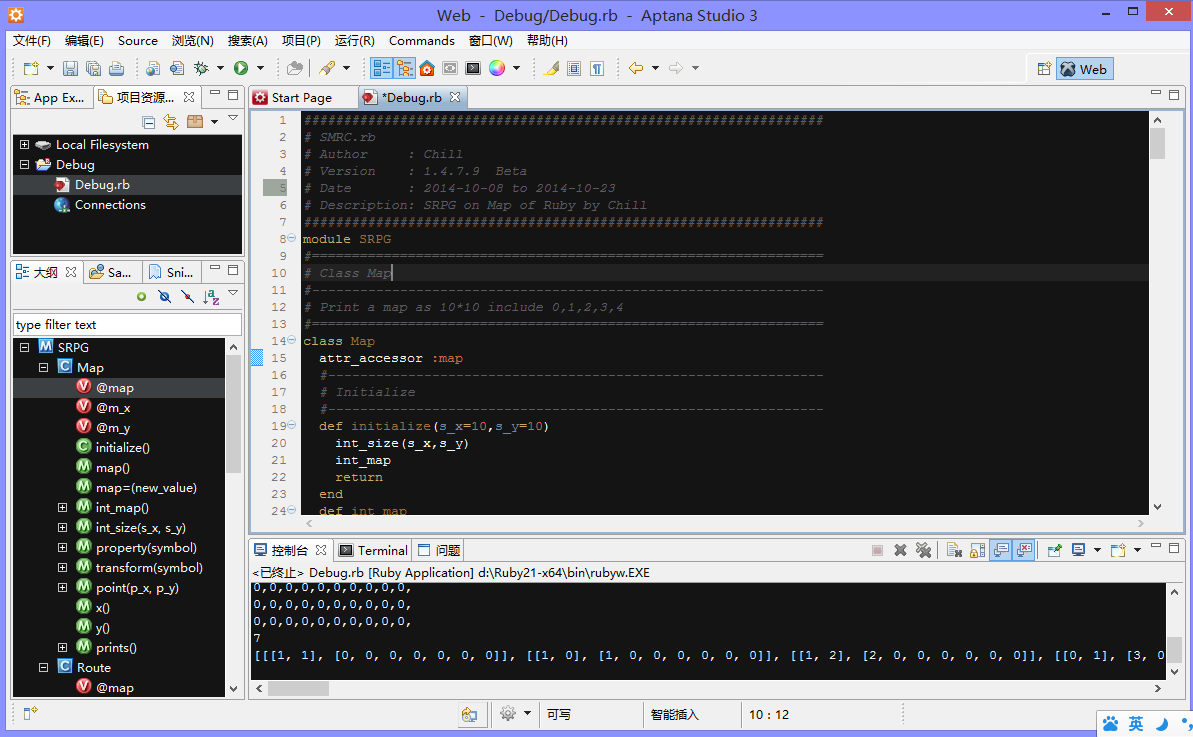Click the console horizontal scrollbar thumb

298,688
